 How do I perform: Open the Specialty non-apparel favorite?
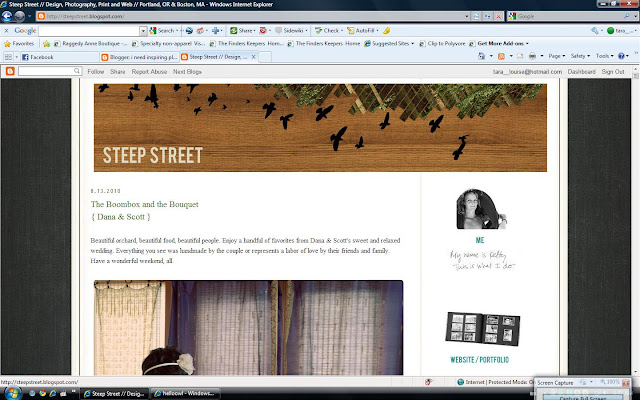point(168,43)
